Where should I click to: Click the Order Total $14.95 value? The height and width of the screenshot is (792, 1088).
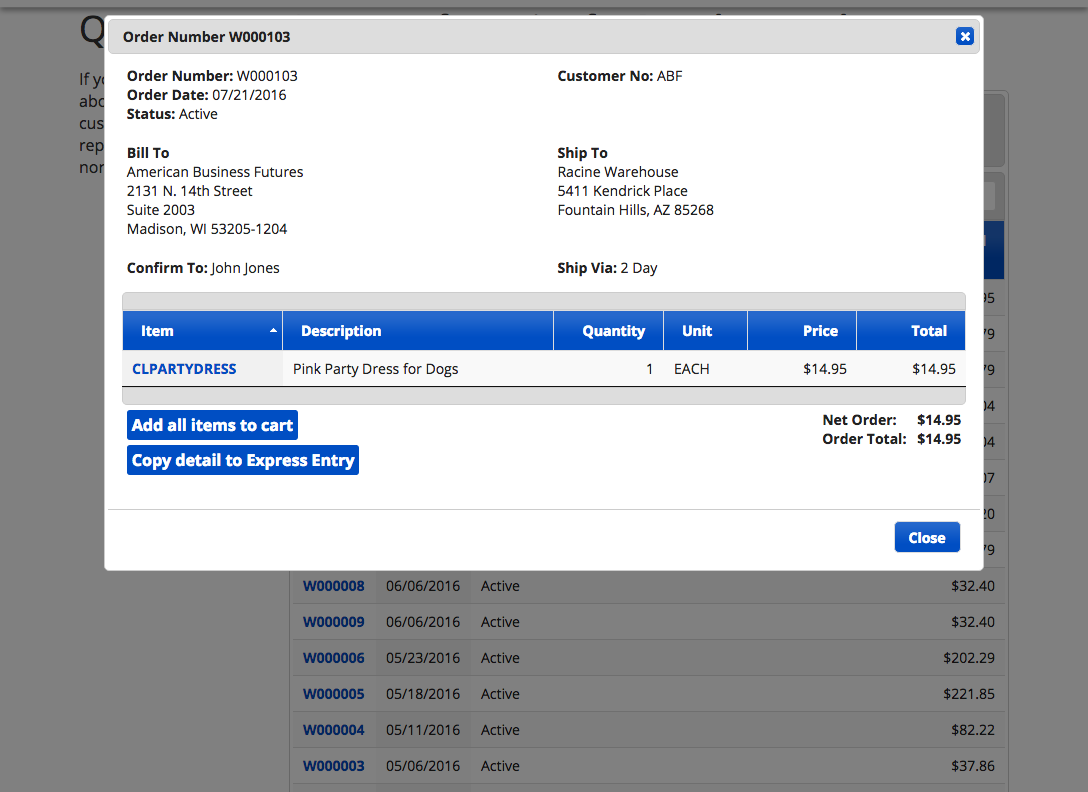(x=939, y=439)
